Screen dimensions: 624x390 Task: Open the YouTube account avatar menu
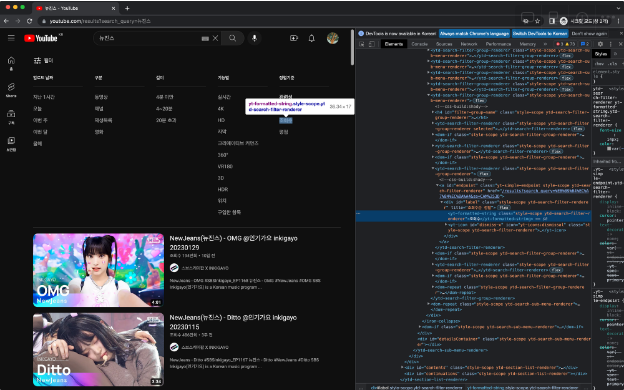[333, 38]
